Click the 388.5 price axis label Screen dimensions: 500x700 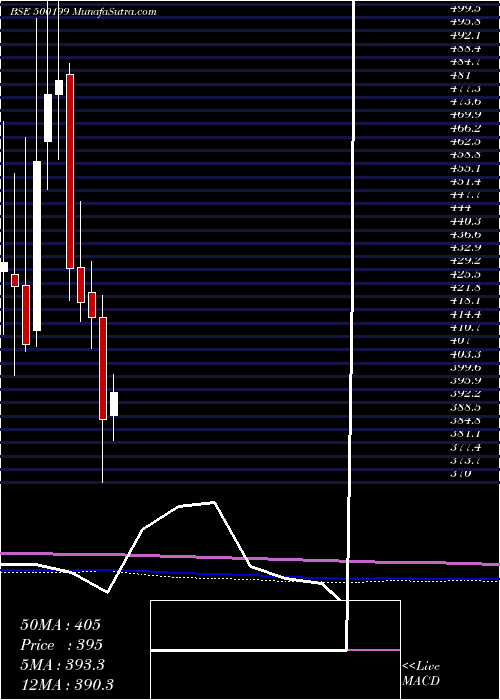click(x=465, y=408)
